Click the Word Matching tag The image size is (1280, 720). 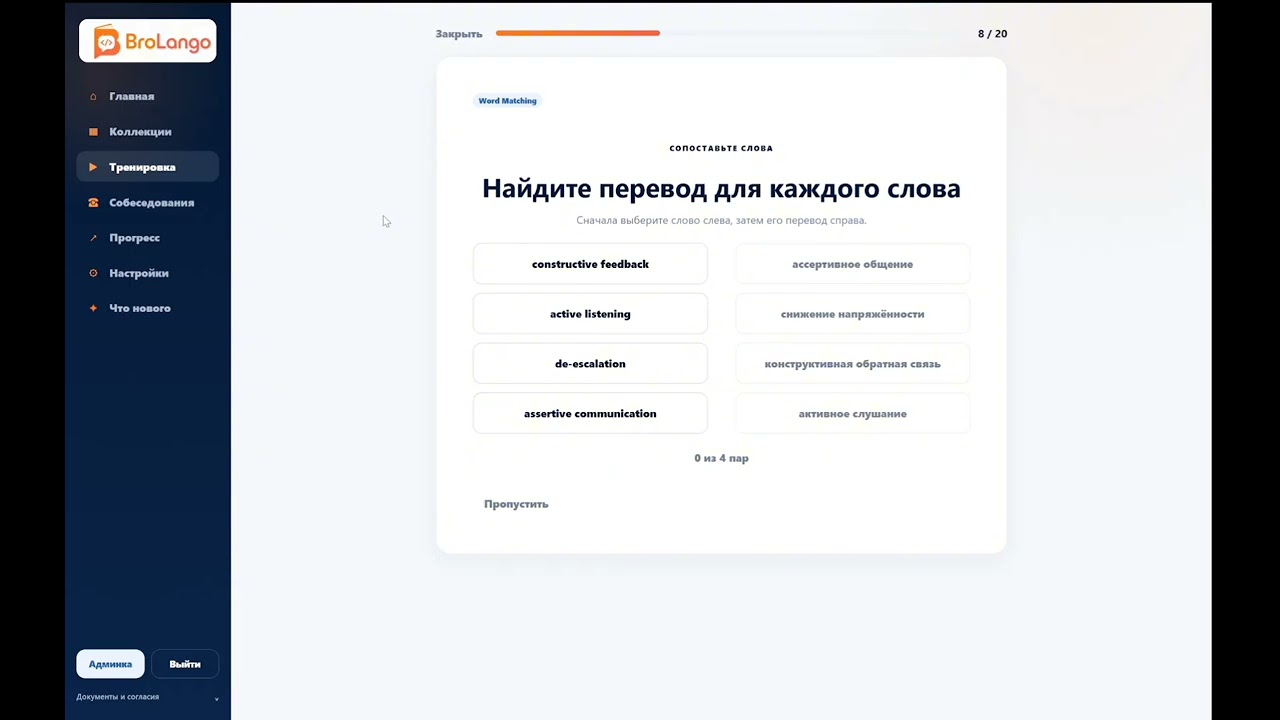pos(507,101)
